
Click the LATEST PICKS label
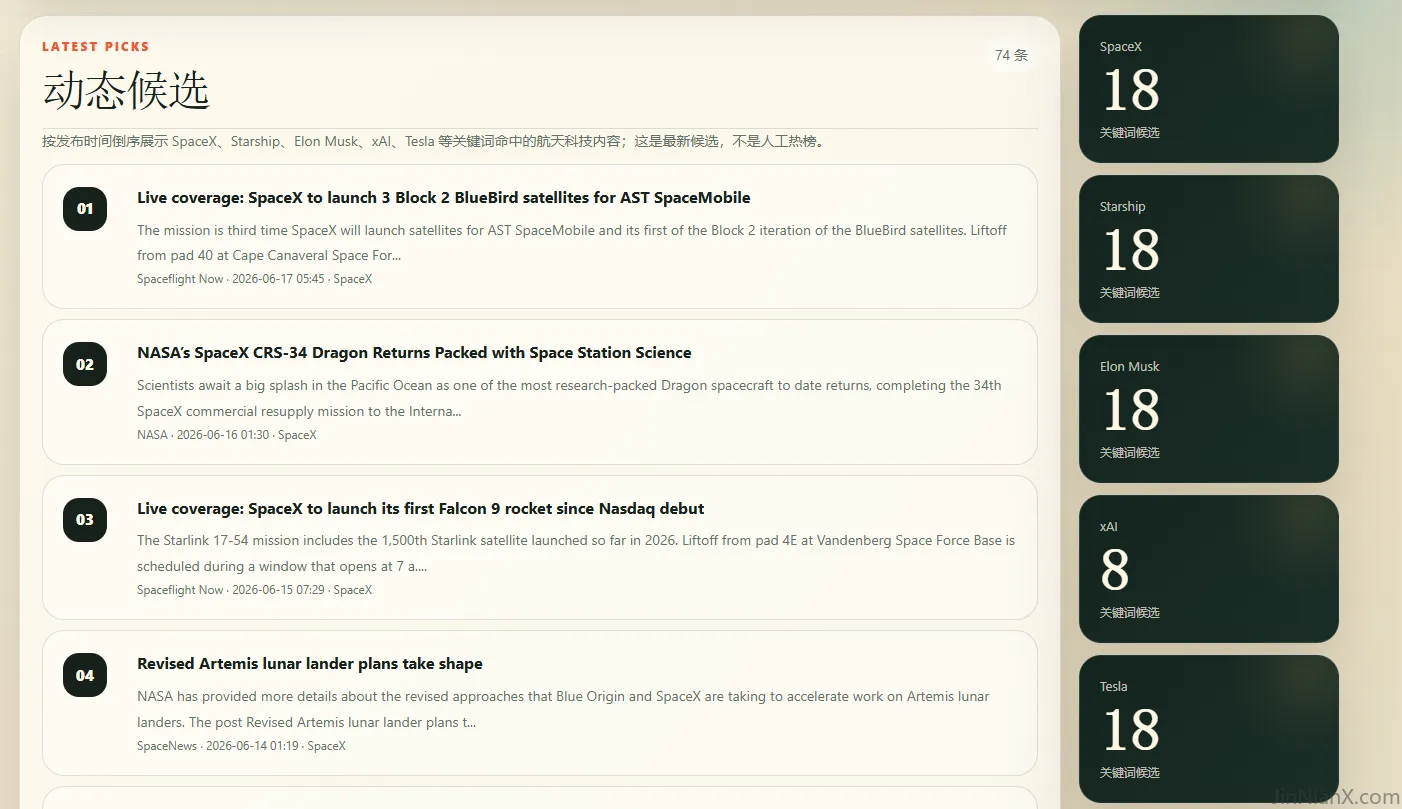click(96, 47)
